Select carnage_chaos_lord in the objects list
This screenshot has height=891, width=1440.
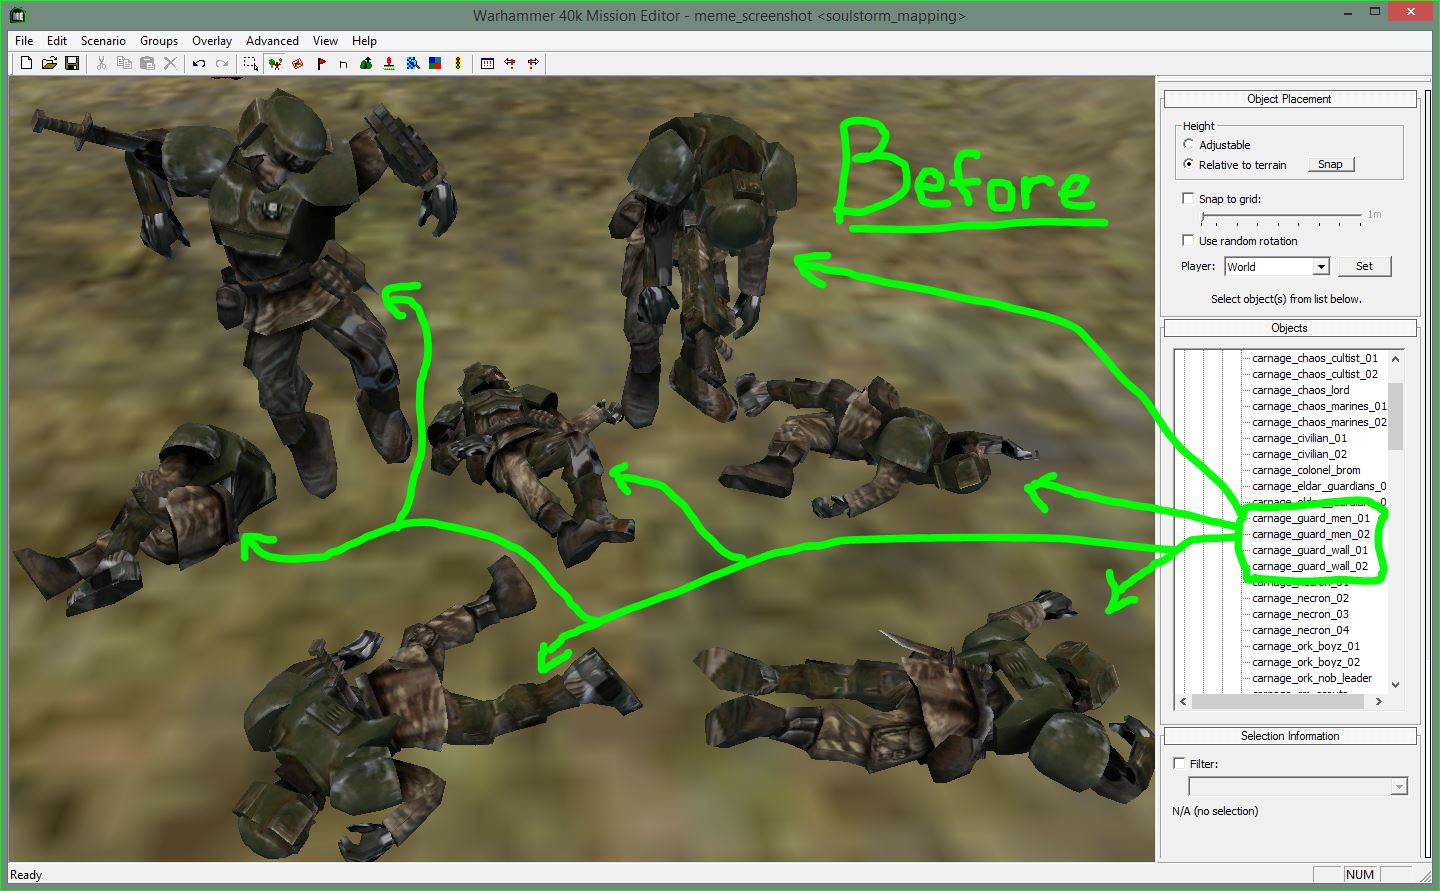(1300, 390)
